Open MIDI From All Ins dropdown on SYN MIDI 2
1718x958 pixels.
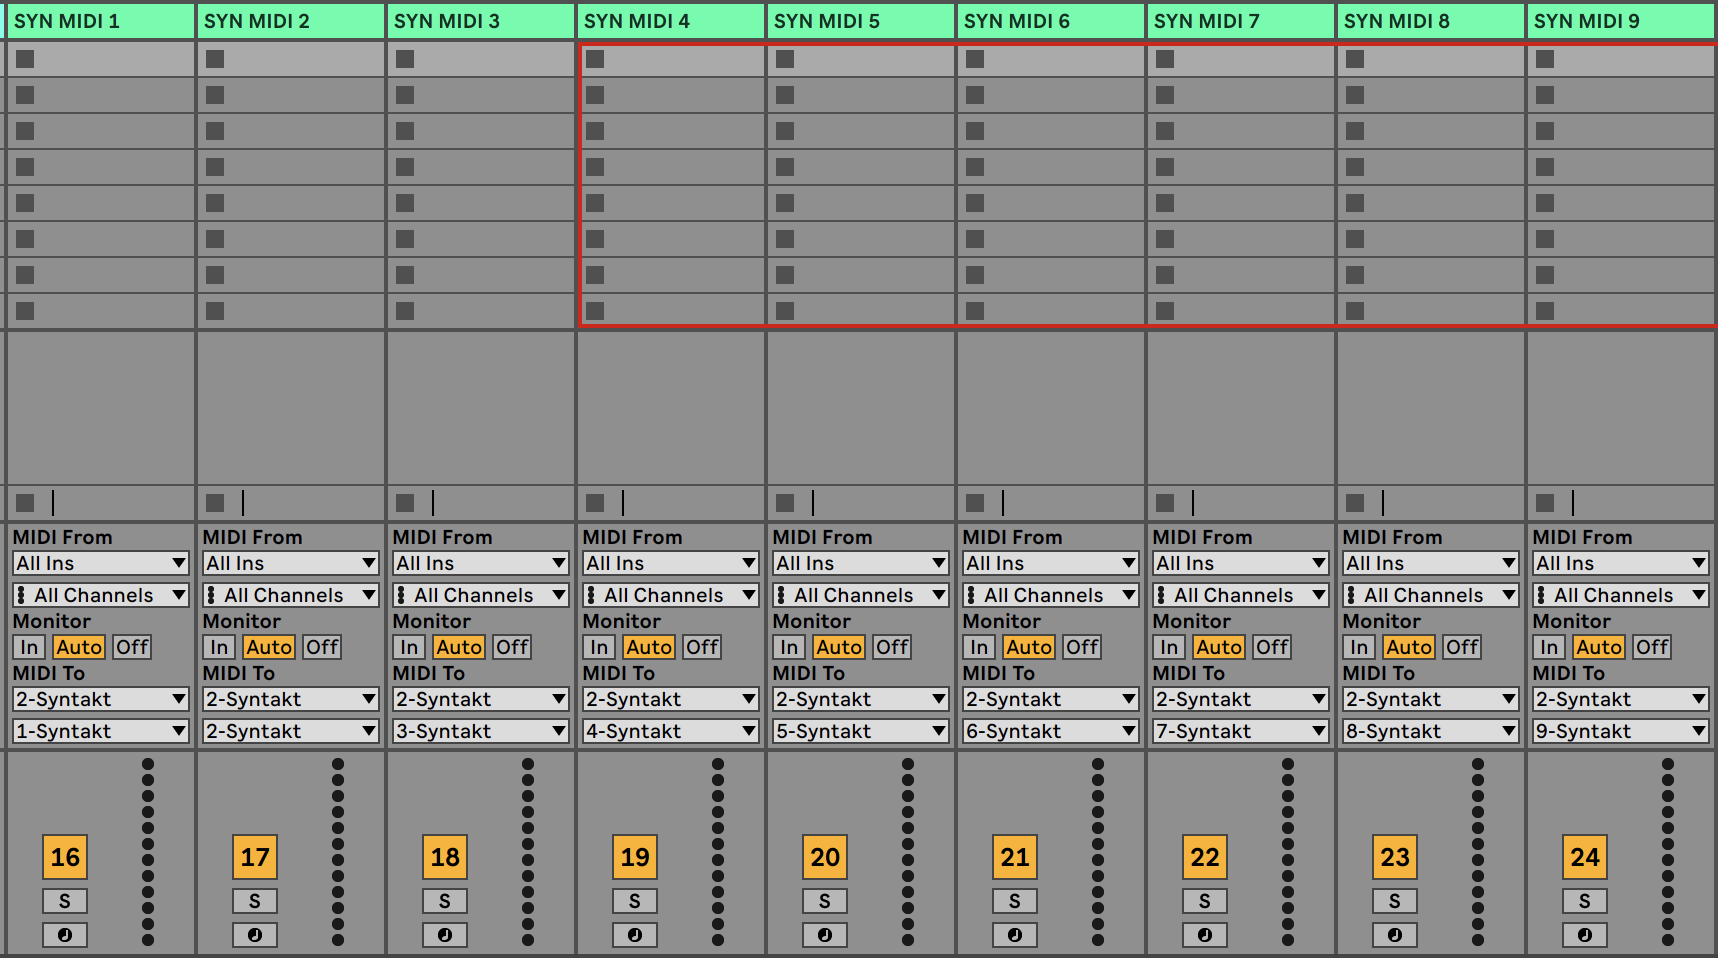[291, 563]
